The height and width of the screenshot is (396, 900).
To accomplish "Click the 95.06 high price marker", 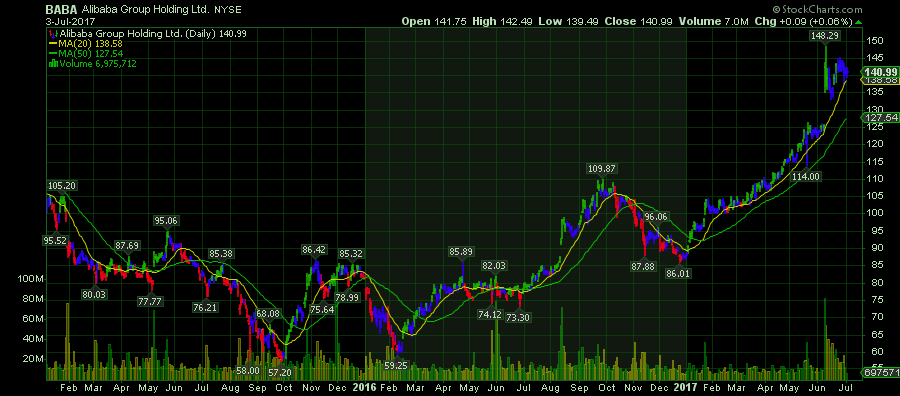I will pos(166,220).
